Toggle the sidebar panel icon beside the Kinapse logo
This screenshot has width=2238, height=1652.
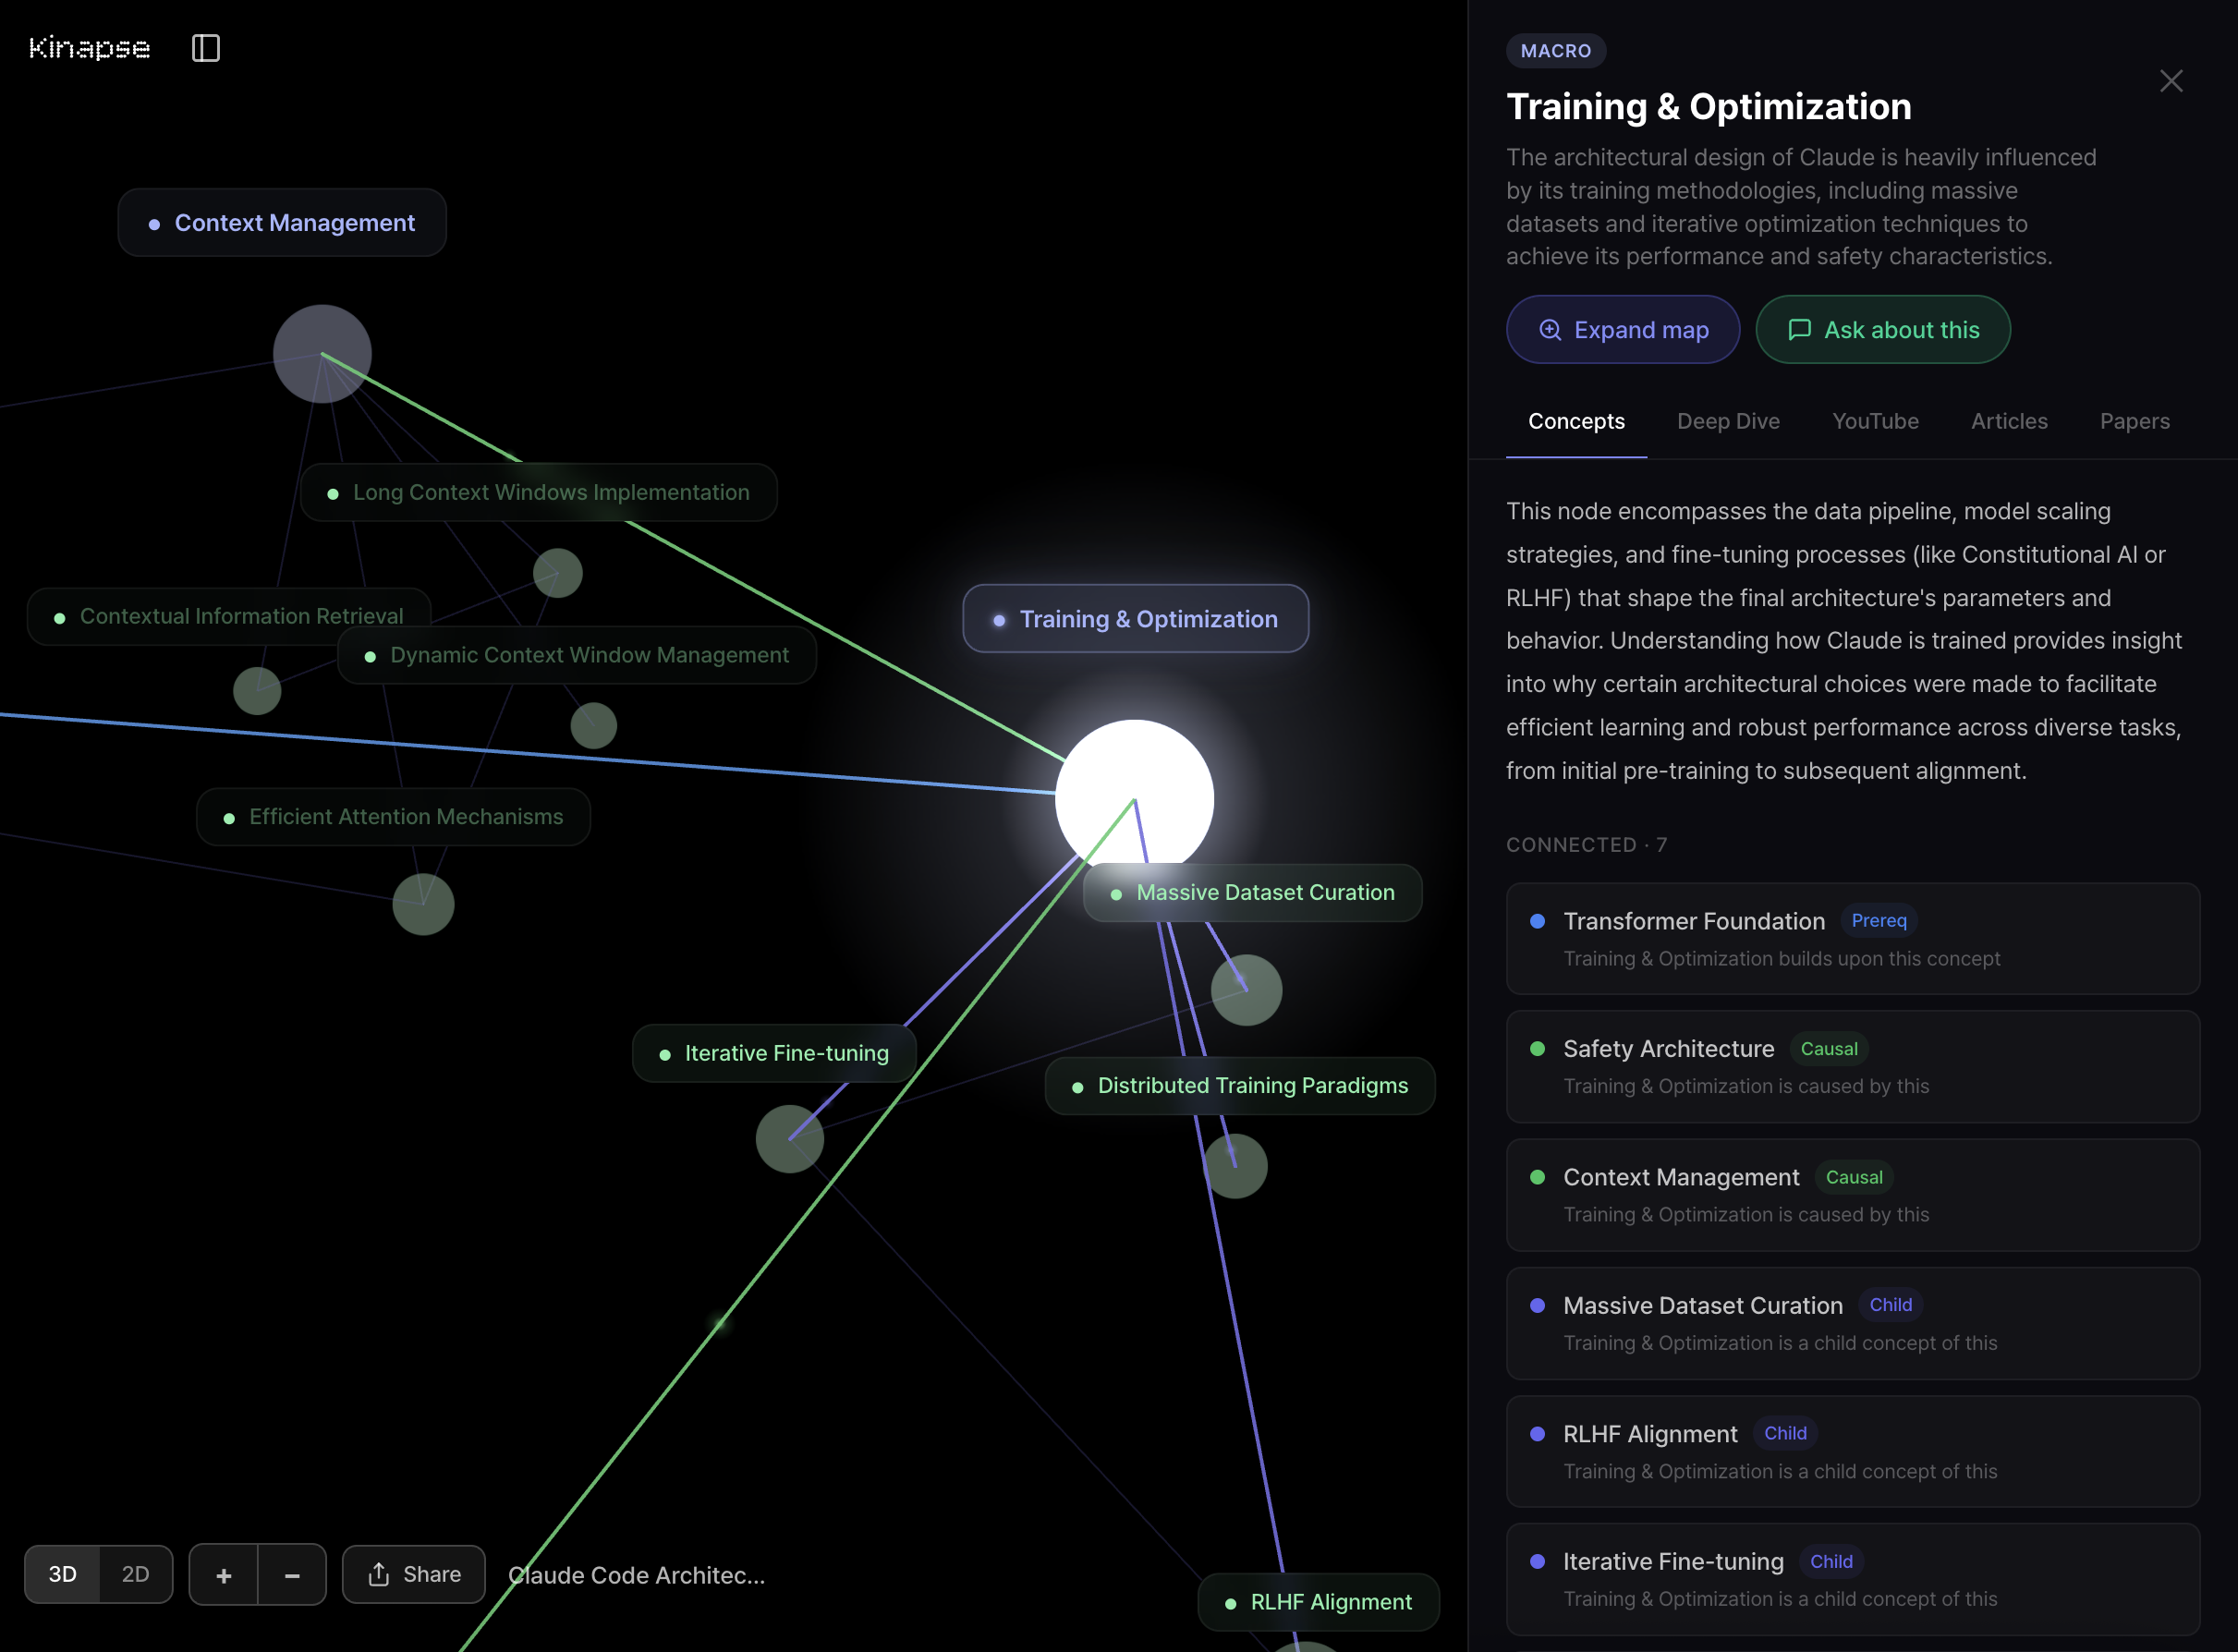tap(206, 47)
